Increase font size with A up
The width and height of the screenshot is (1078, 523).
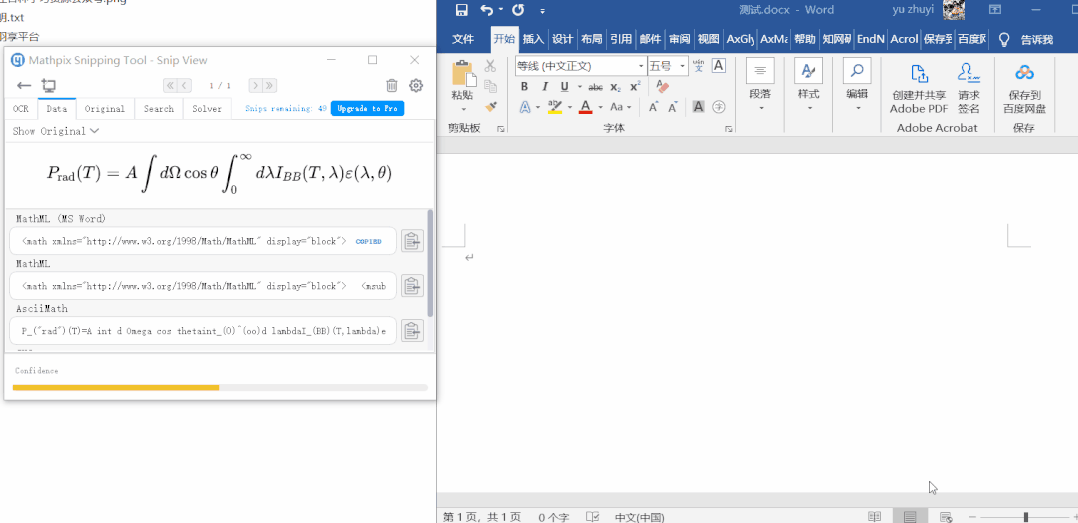point(654,107)
